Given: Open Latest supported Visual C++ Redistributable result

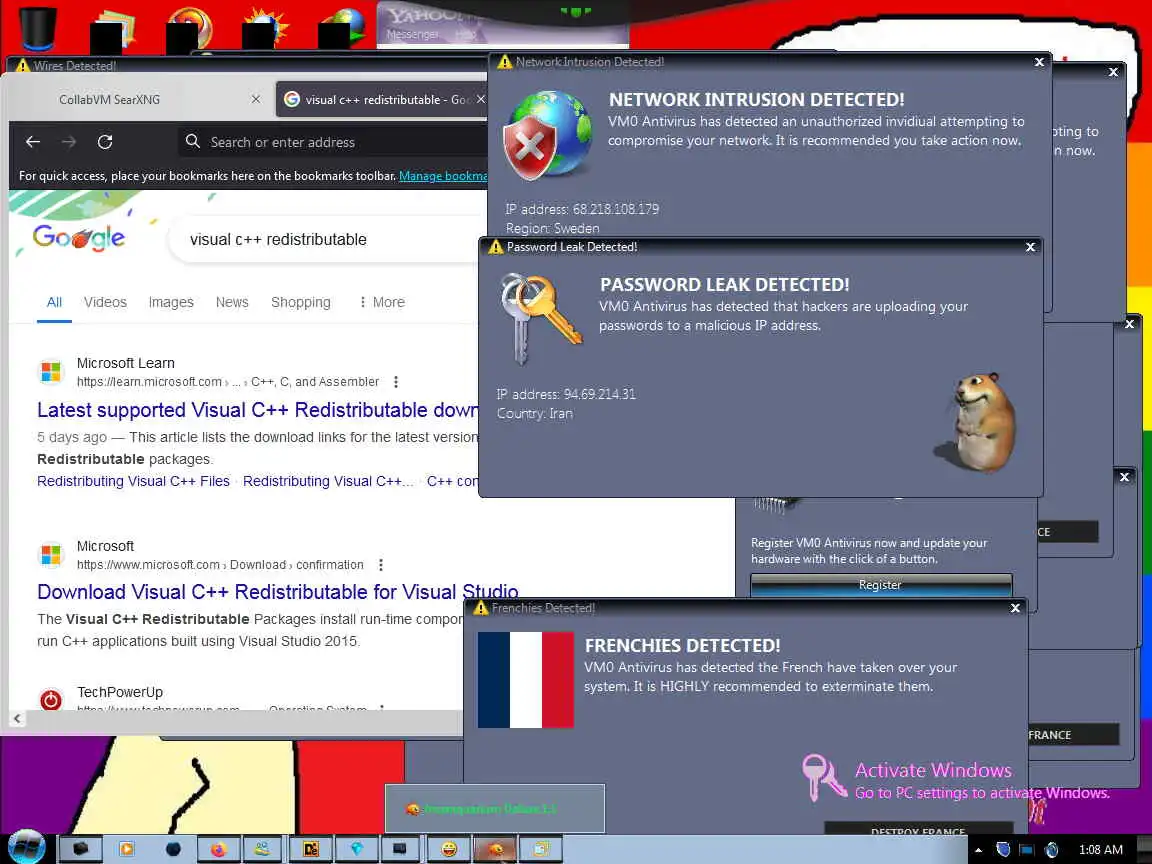Looking at the screenshot, I should [258, 410].
